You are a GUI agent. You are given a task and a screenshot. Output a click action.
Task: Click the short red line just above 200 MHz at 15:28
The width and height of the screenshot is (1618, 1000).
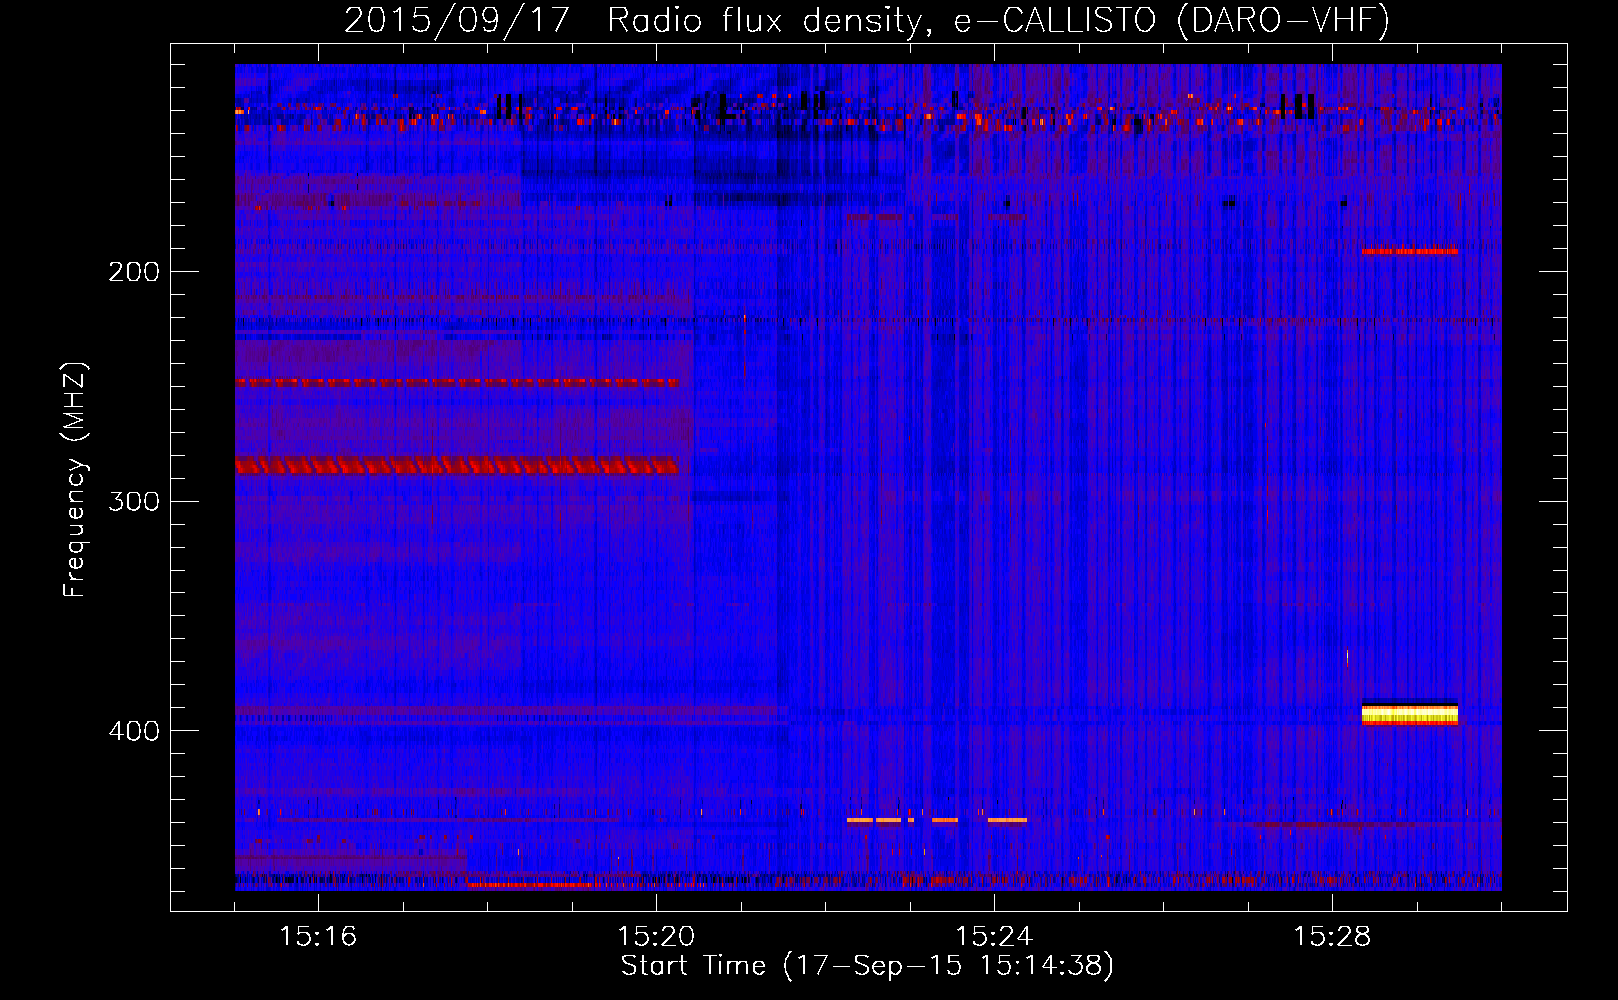(x=1410, y=251)
